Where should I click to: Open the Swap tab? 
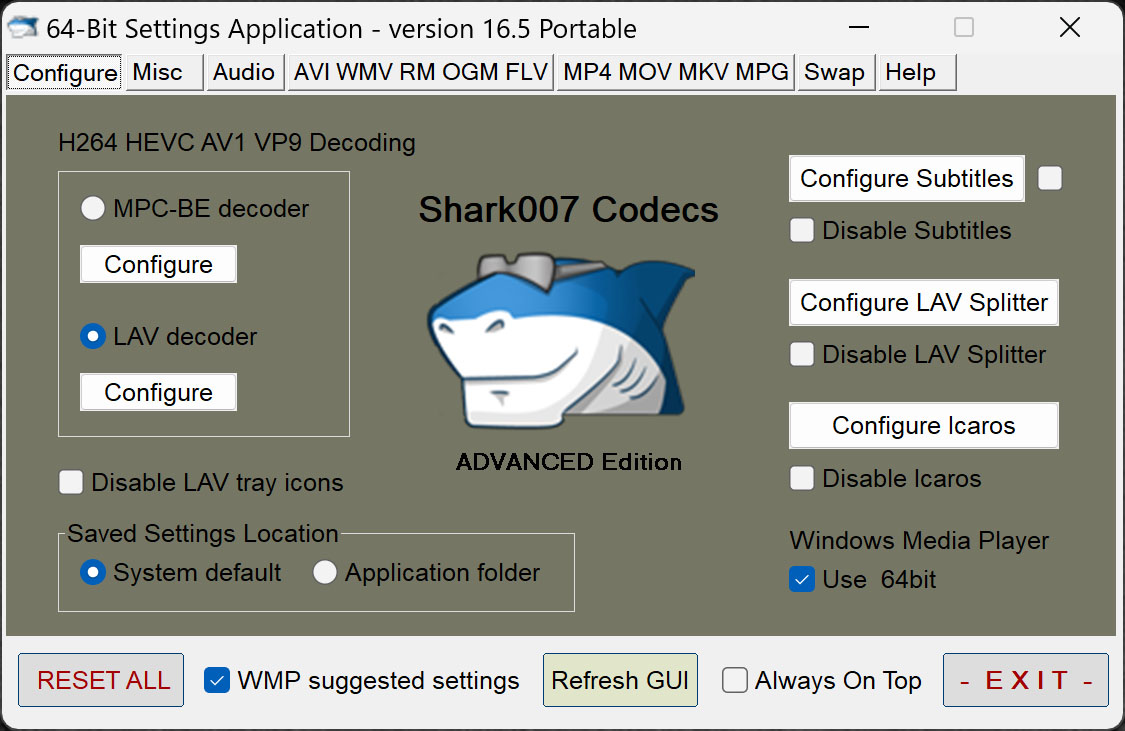834,73
